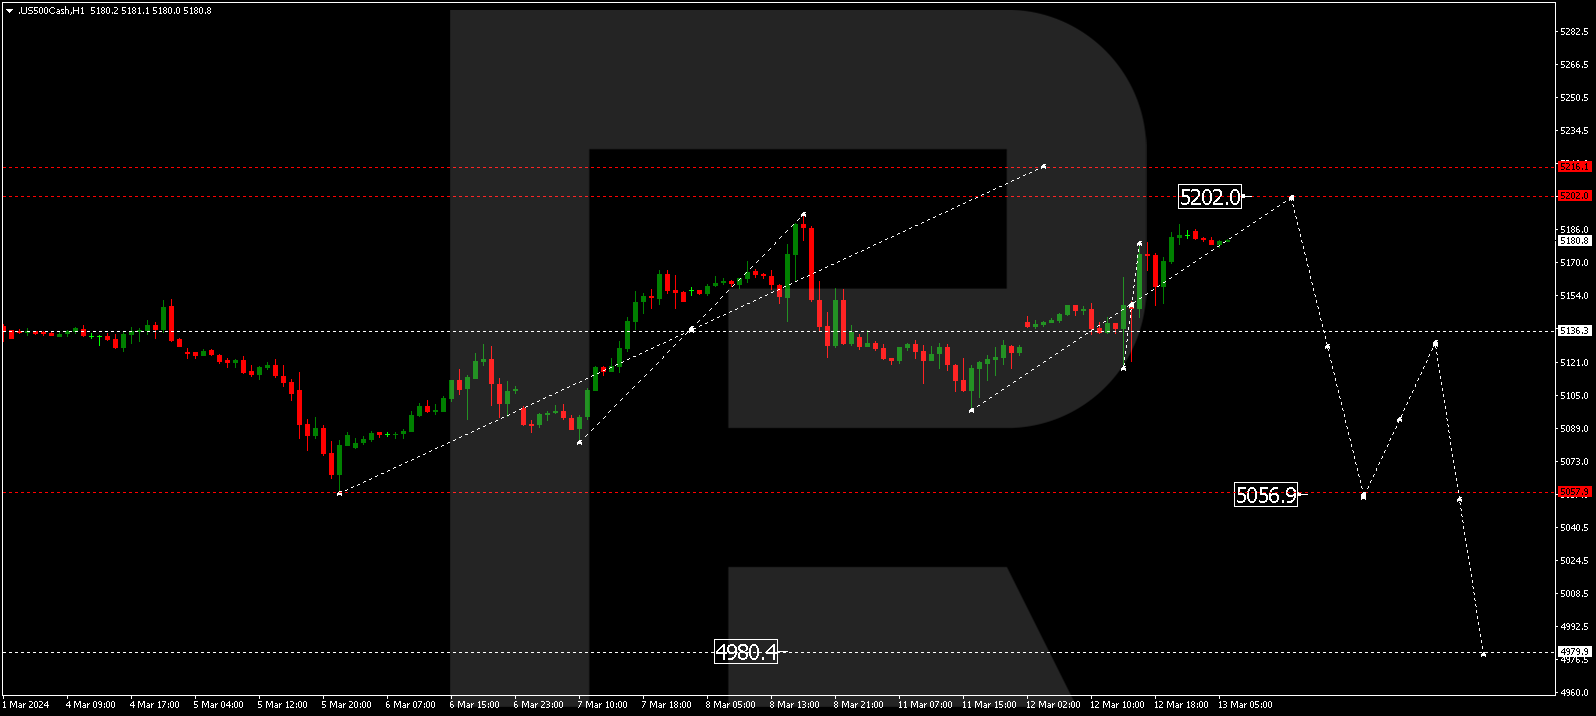Select the 13 Mar 05:00 time axis label
The image size is (1596, 716).
pos(1244,705)
